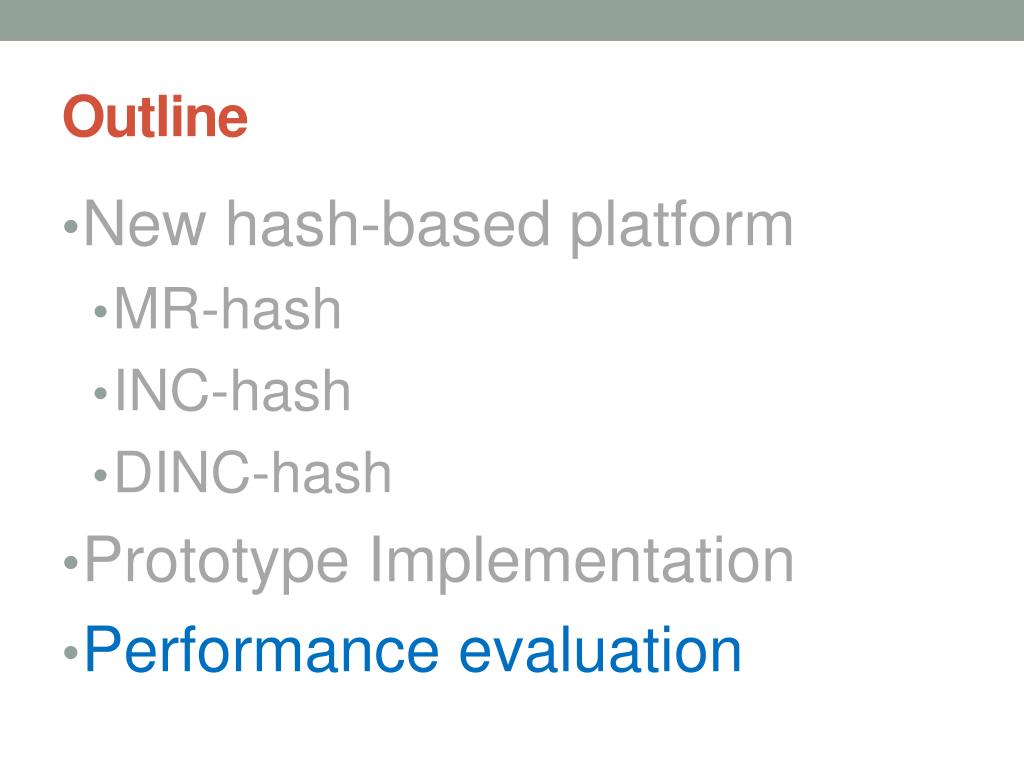Click the gray header bar at the top
This screenshot has width=1024, height=768.
pyautogui.click(x=512, y=20)
